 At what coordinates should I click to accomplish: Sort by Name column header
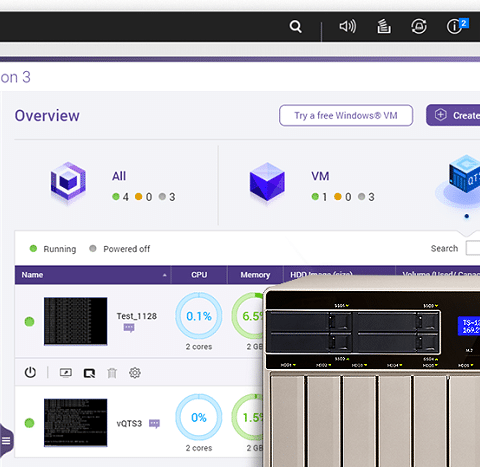click(93, 275)
